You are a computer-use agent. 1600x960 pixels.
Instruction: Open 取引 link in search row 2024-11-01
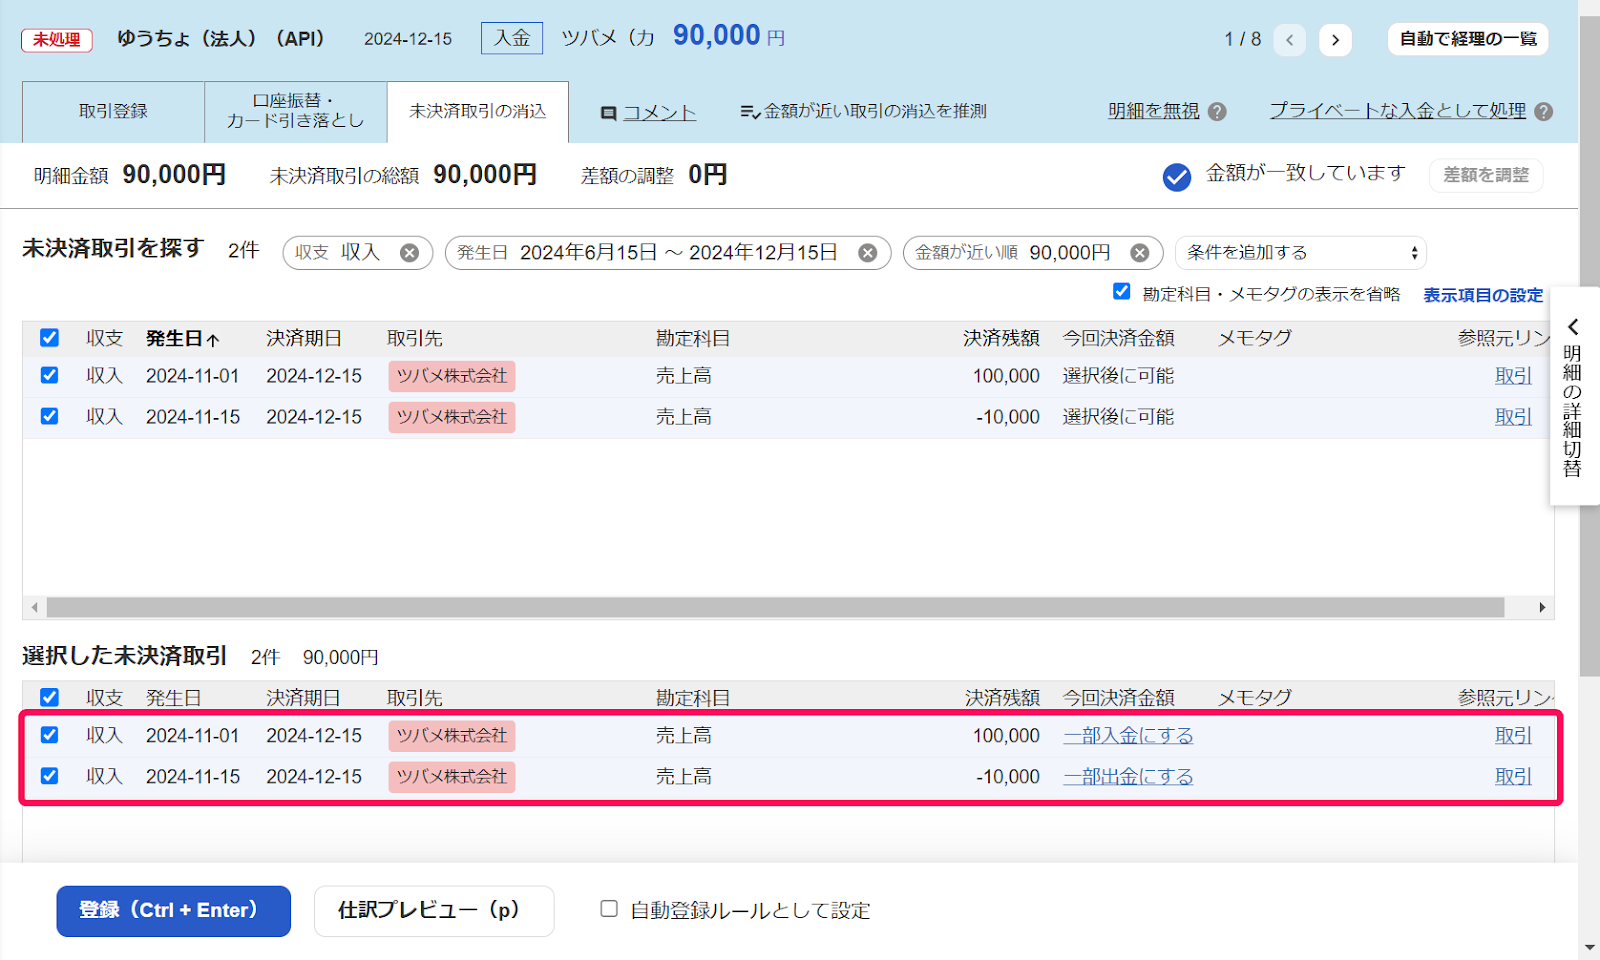[1513, 376]
